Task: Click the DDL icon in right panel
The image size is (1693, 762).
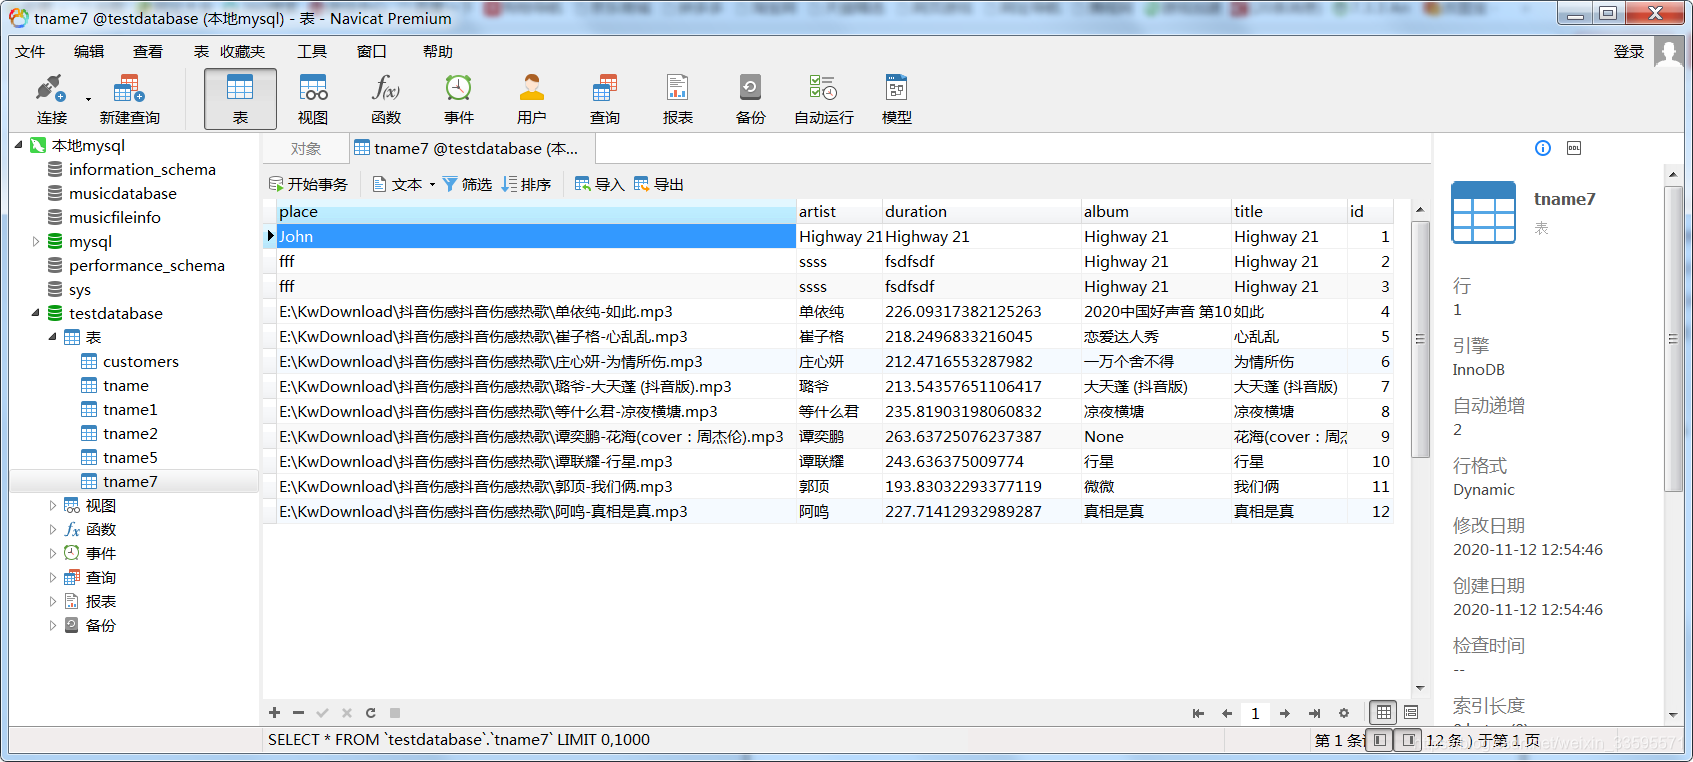Action: coord(1574,148)
